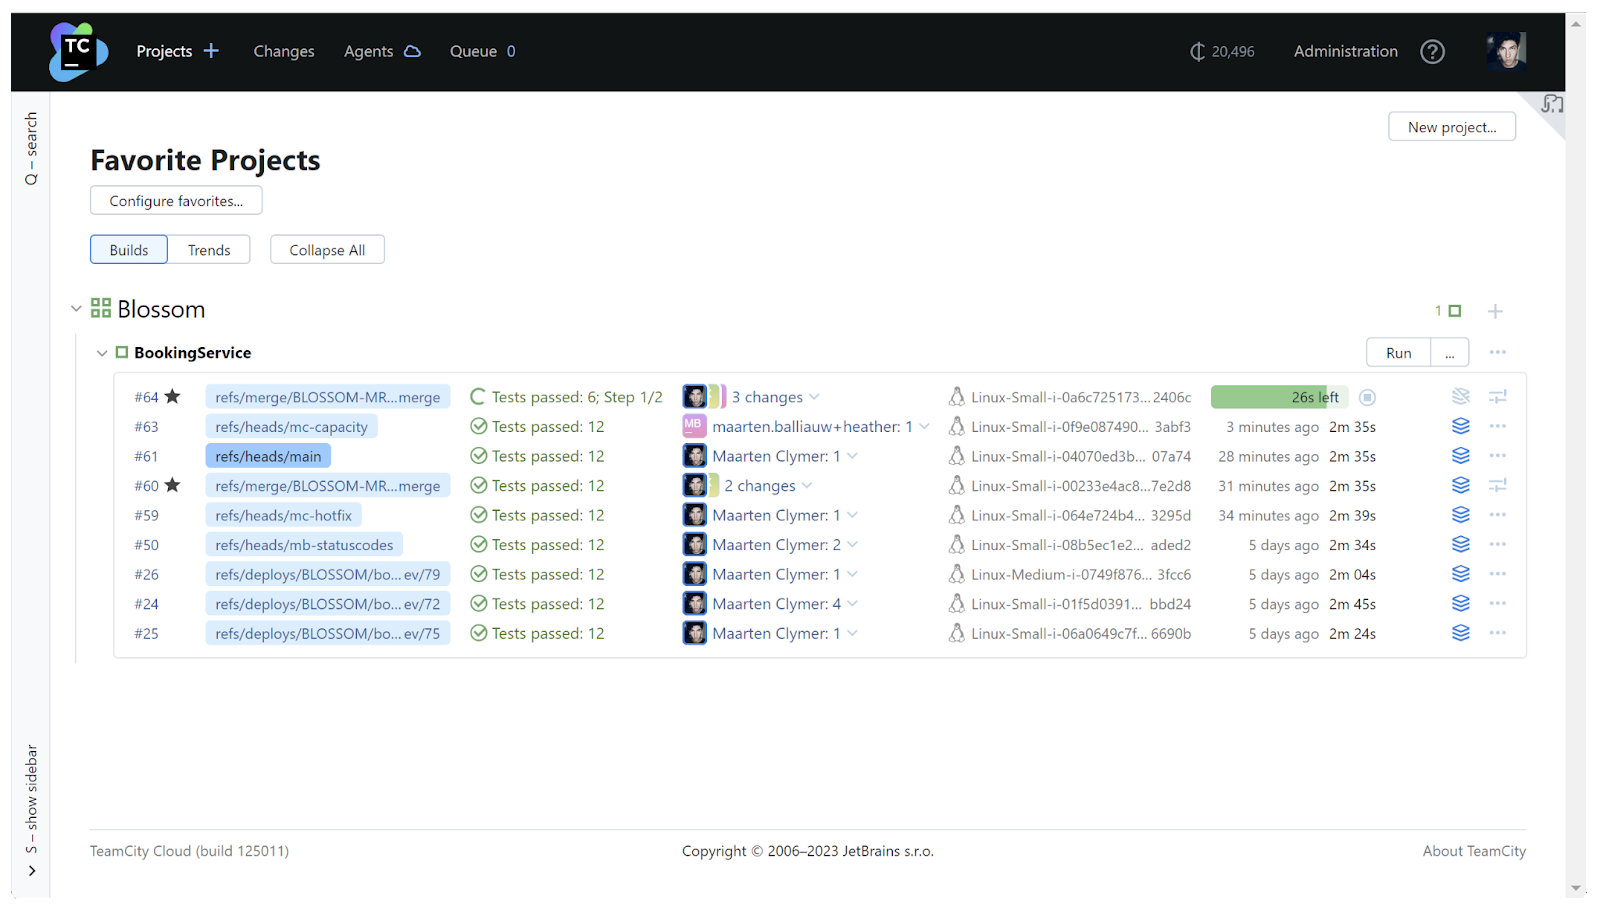This screenshot has height=911, width=1600.
Task: Open disabled artifacts icon for #64
Action: tap(1461, 397)
